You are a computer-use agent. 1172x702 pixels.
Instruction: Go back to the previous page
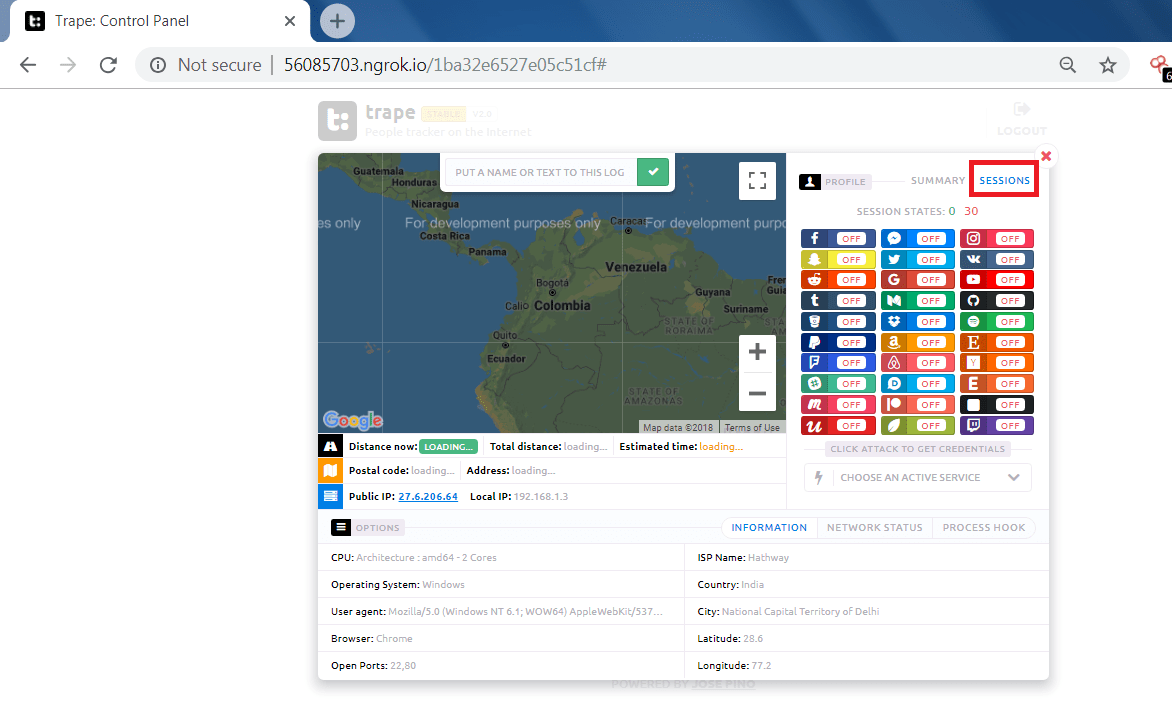(x=28, y=65)
